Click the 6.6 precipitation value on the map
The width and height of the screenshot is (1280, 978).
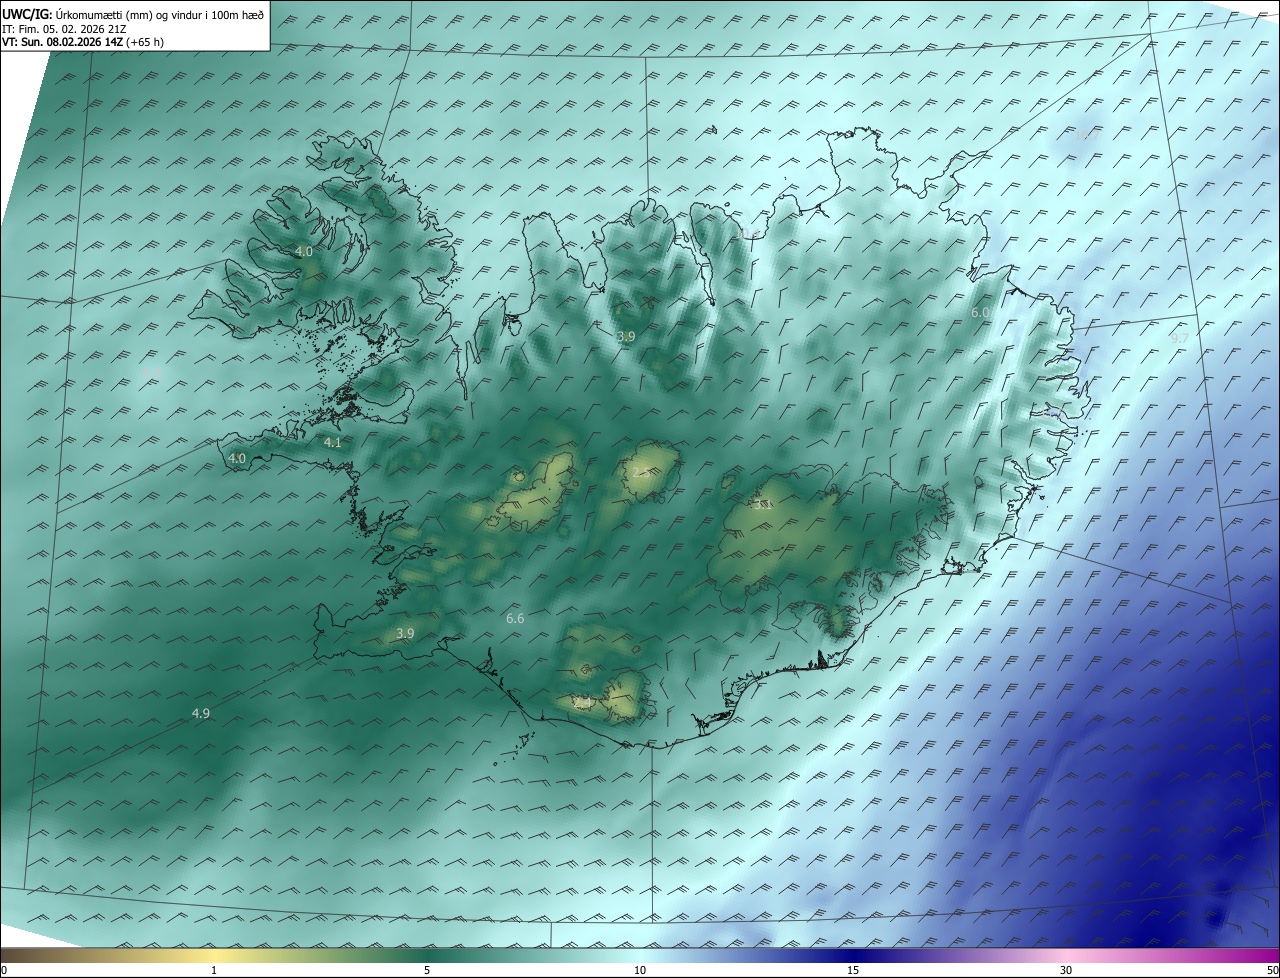[x=515, y=619]
